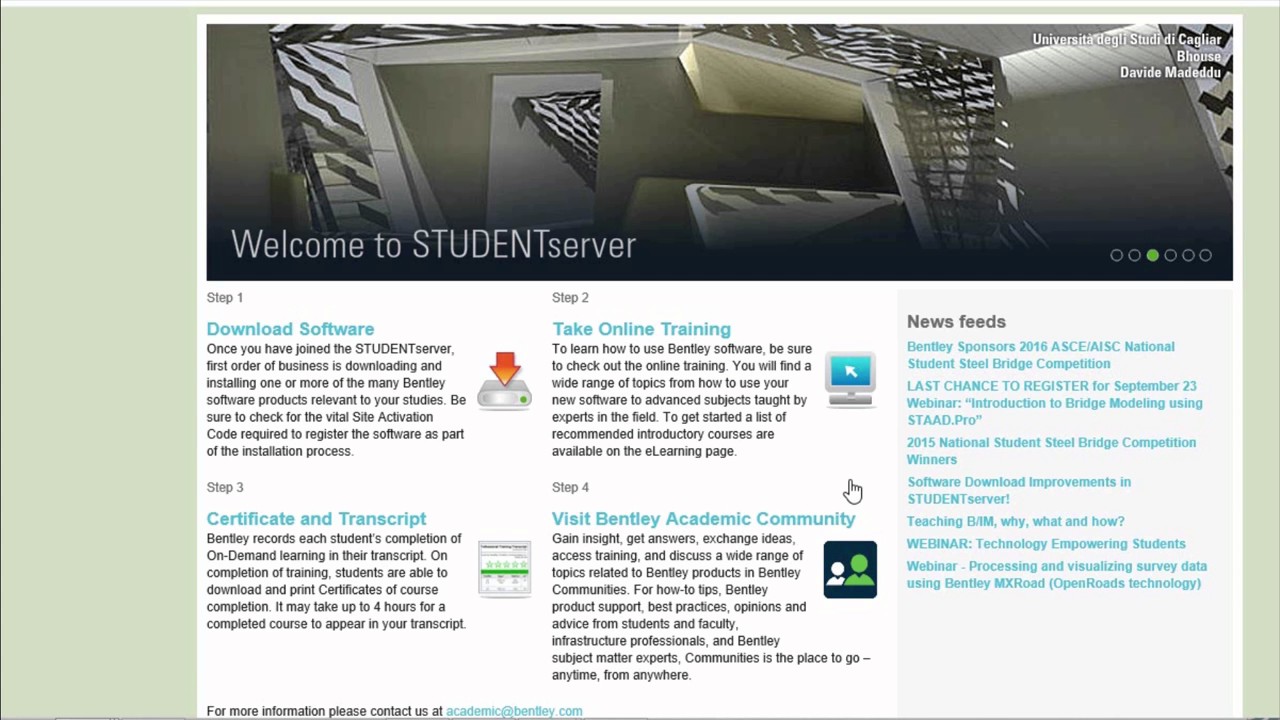Click the Step 2 label
This screenshot has height=720, width=1280.
(570, 298)
